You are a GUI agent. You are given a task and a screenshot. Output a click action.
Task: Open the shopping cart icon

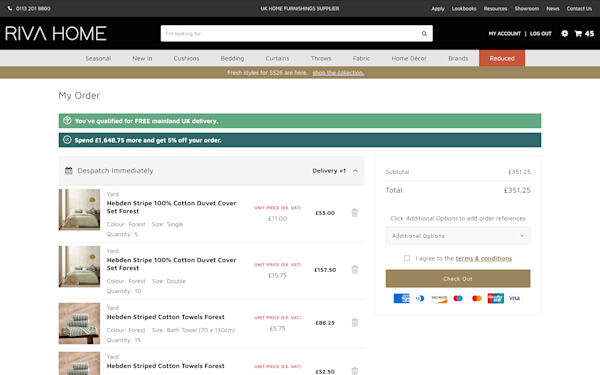point(578,33)
